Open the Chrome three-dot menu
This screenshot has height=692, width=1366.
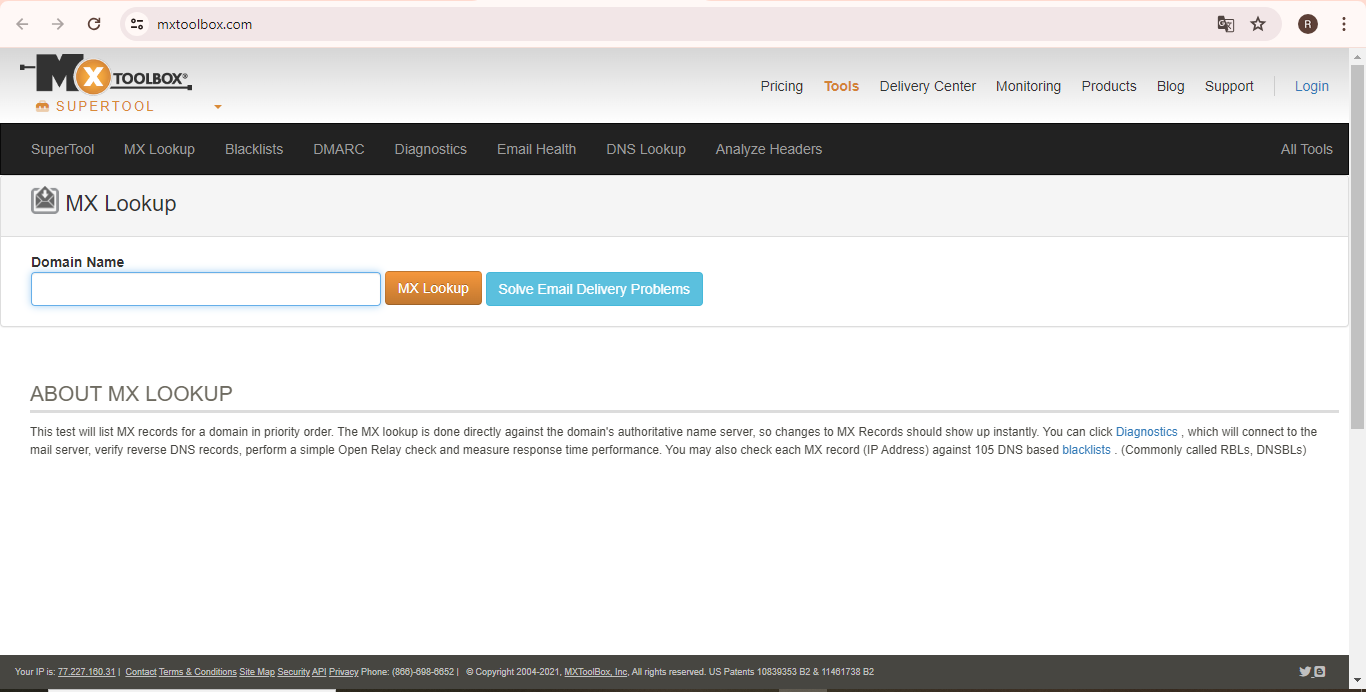tap(1345, 23)
